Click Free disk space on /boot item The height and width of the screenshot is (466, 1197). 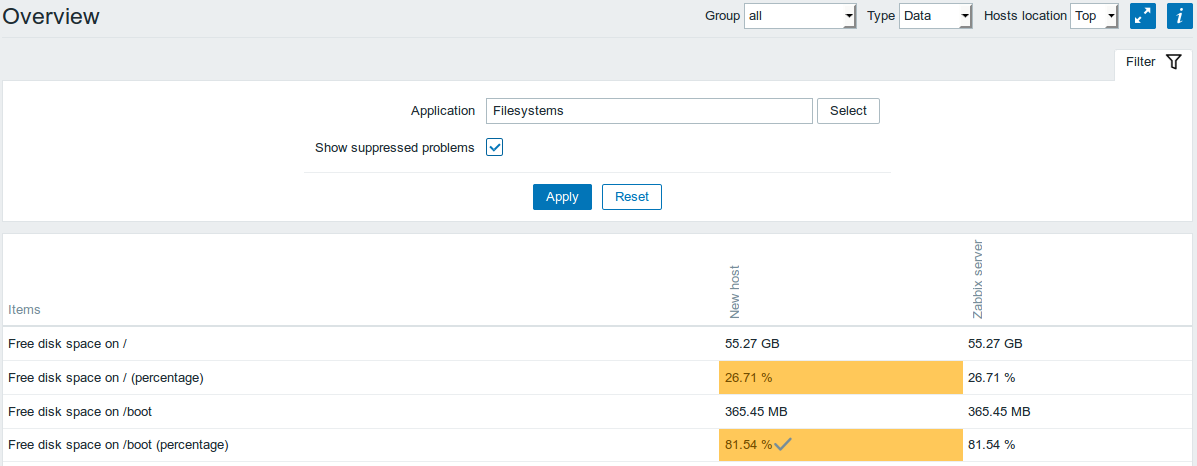click(80, 412)
